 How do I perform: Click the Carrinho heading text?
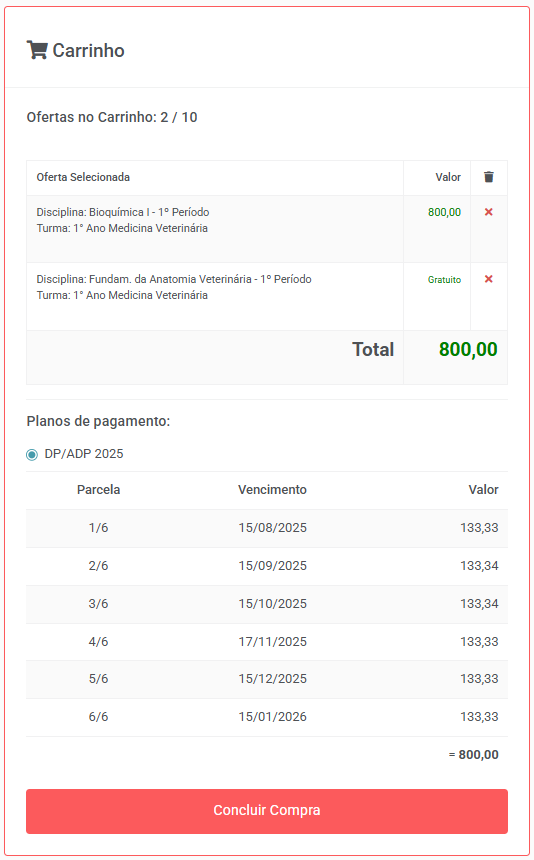88,50
